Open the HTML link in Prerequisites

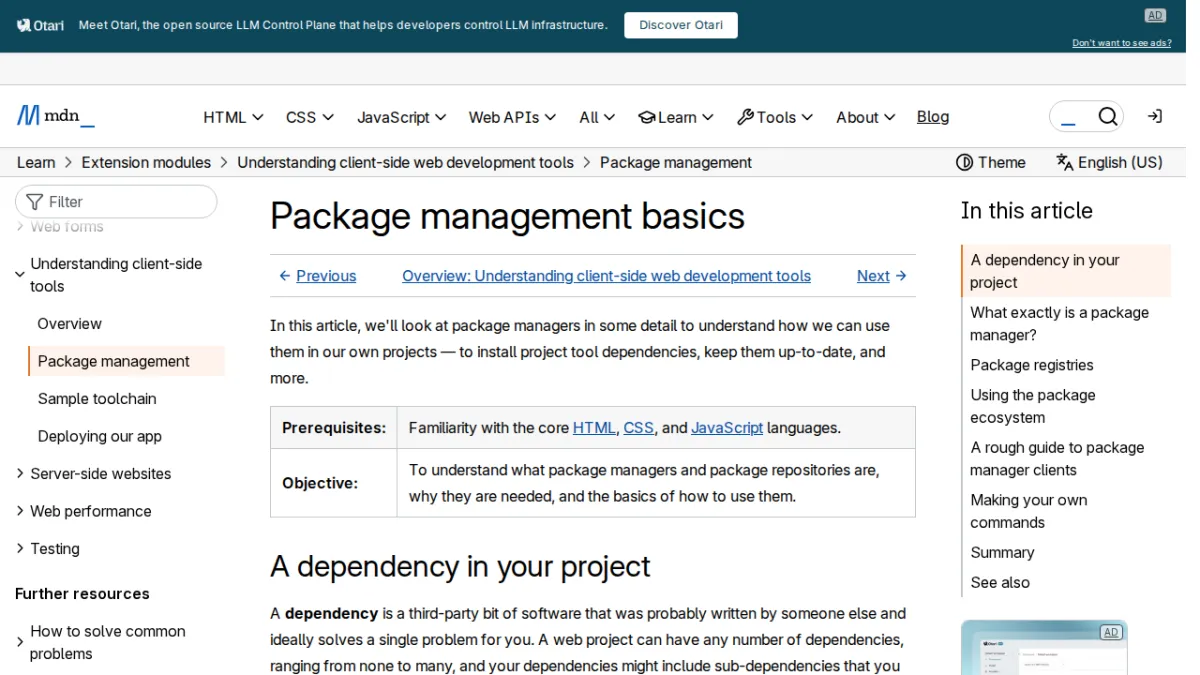594,428
